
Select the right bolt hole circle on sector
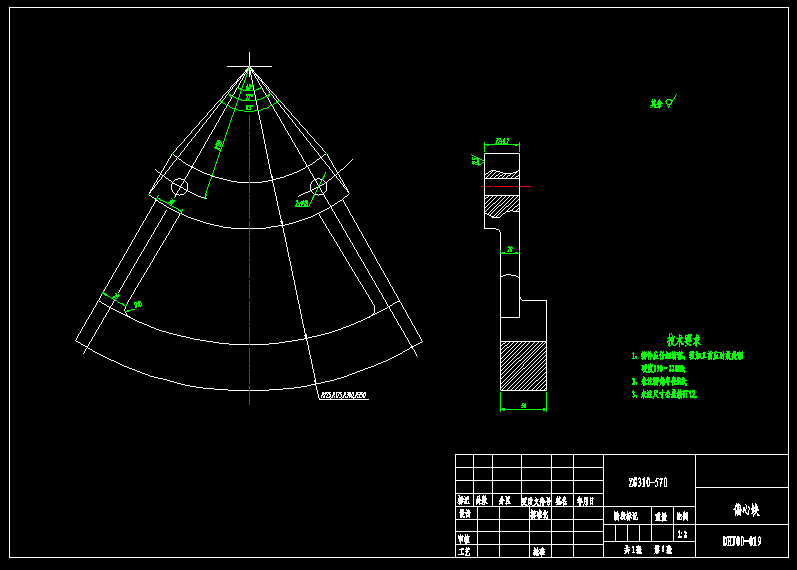click(x=318, y=187)
